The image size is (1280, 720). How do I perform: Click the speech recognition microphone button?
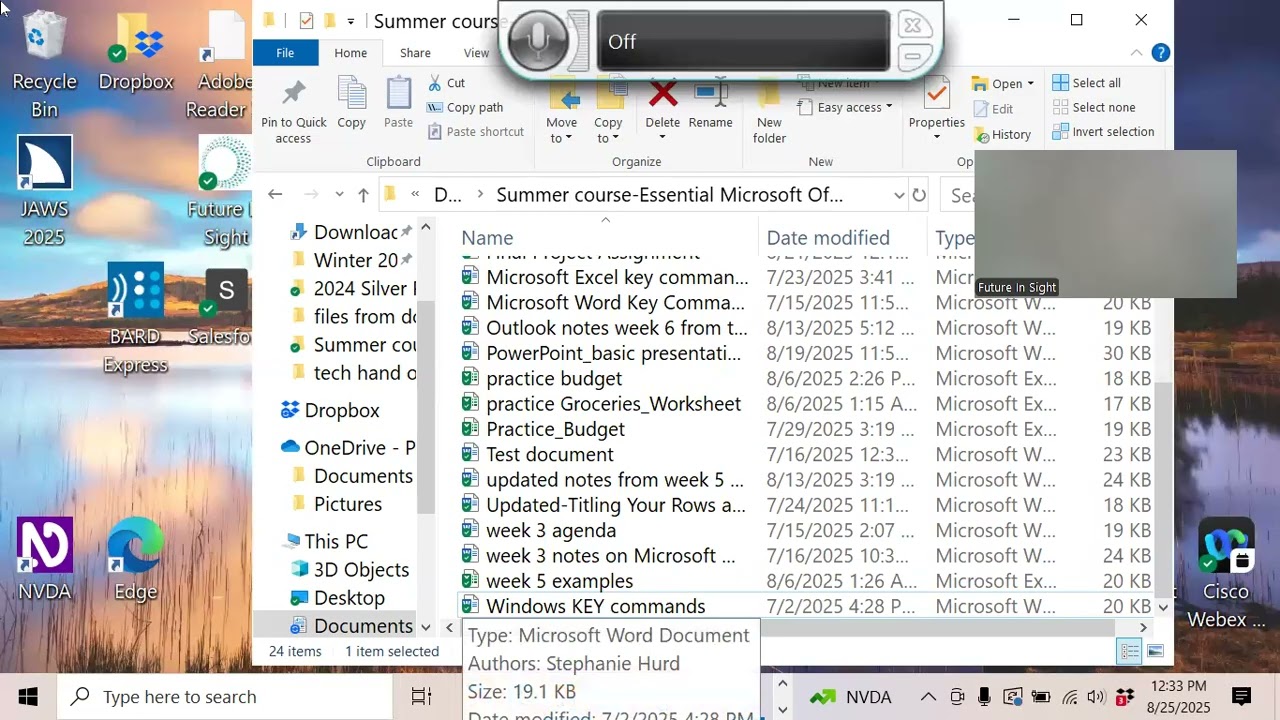click(538, 41)
